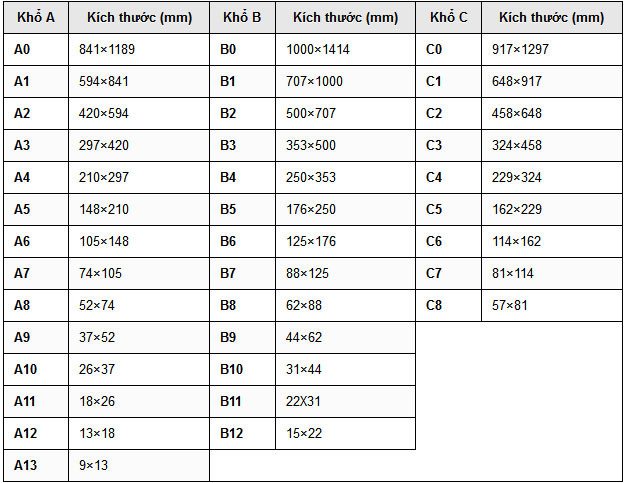This screenshot has width=627, height=483.
Task: Select the C8 row label cell
Action: (x=434, y=305)
